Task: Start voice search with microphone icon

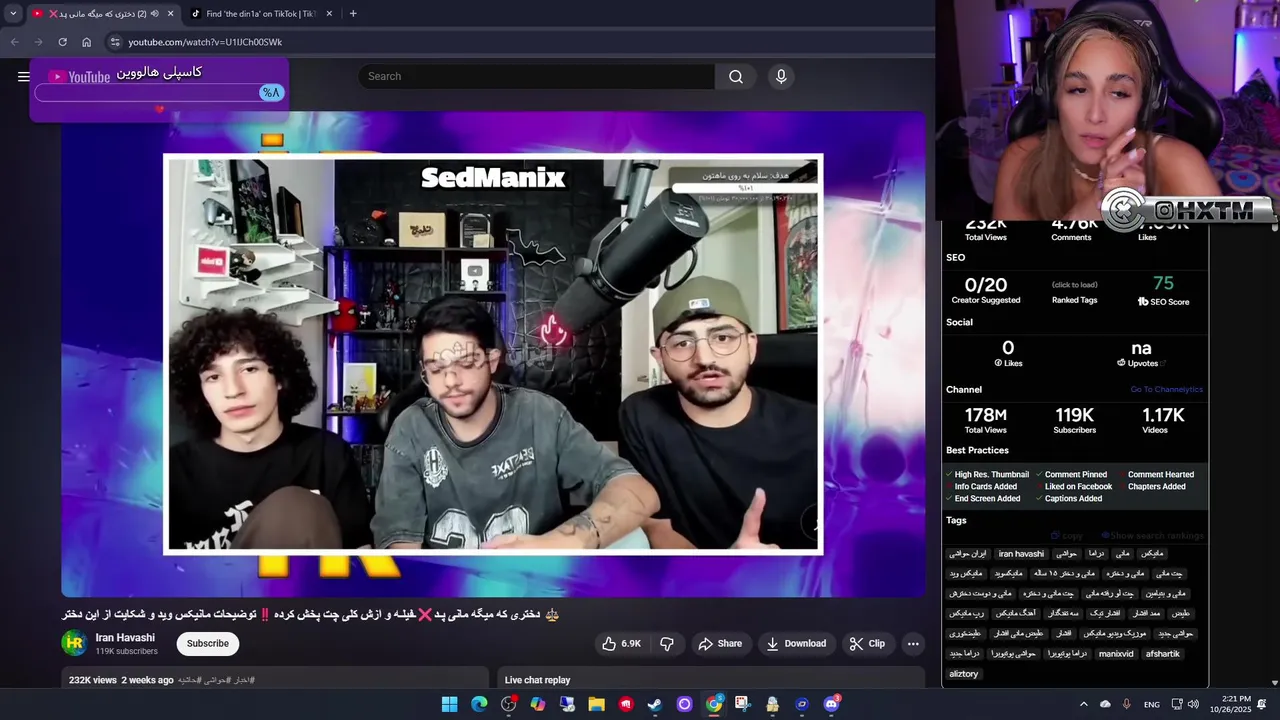Action: click(x=781, y=76)
